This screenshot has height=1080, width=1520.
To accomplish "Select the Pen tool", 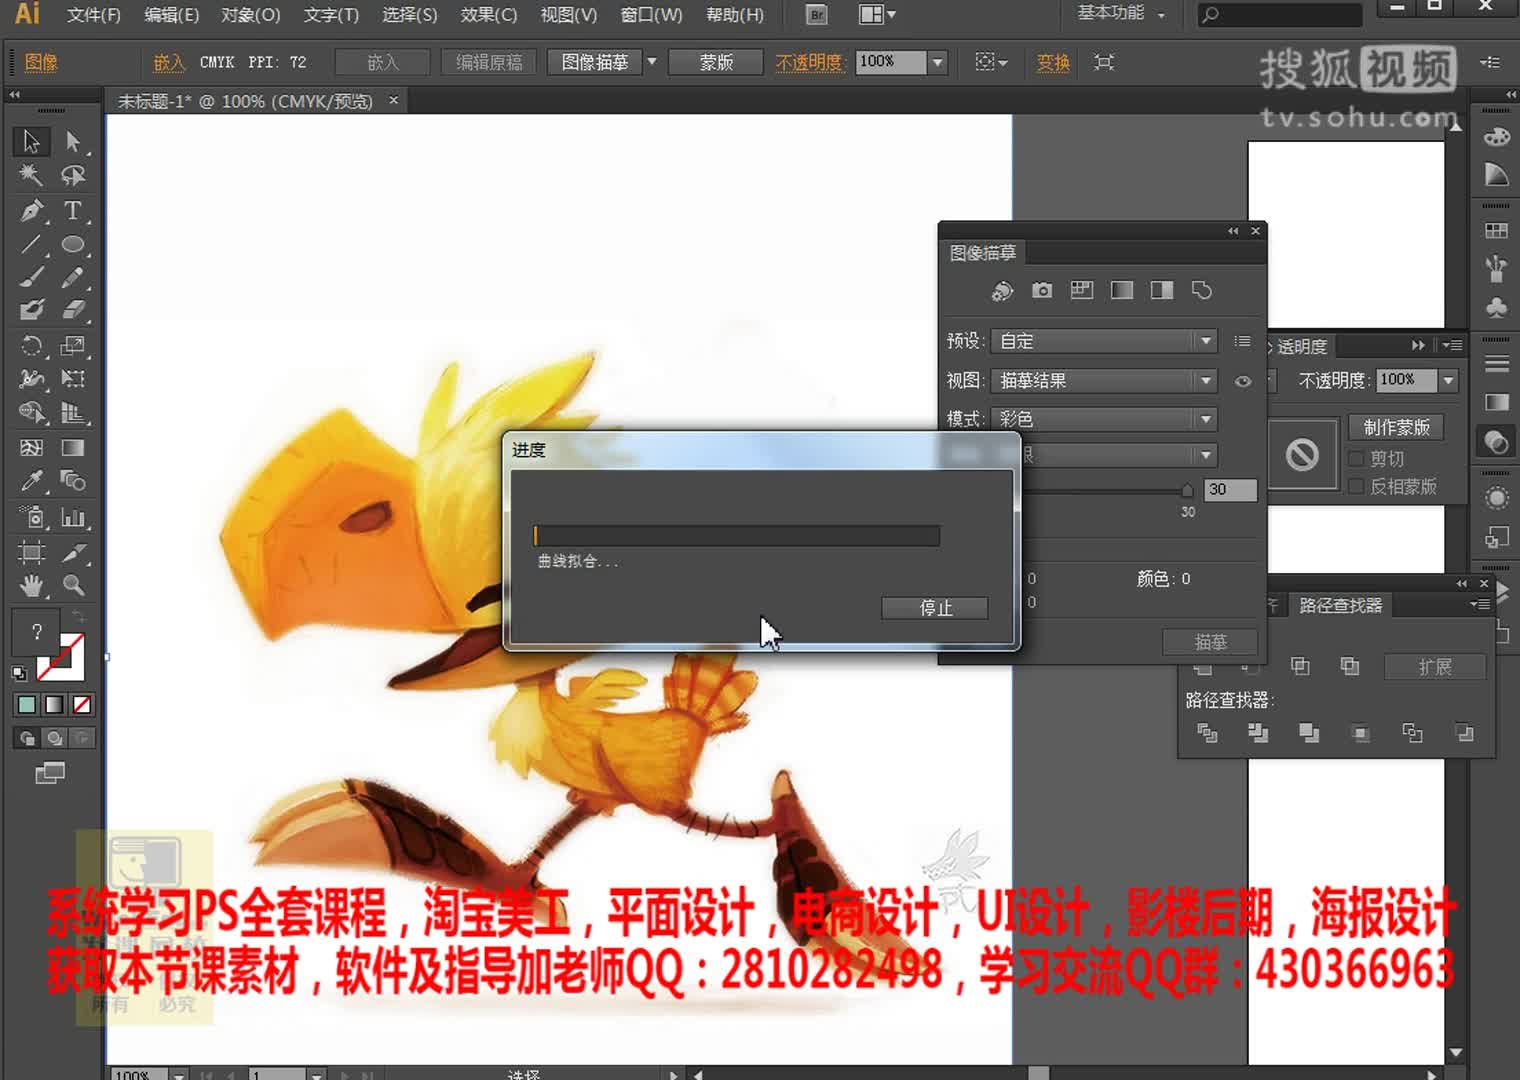I will (31, 211).
